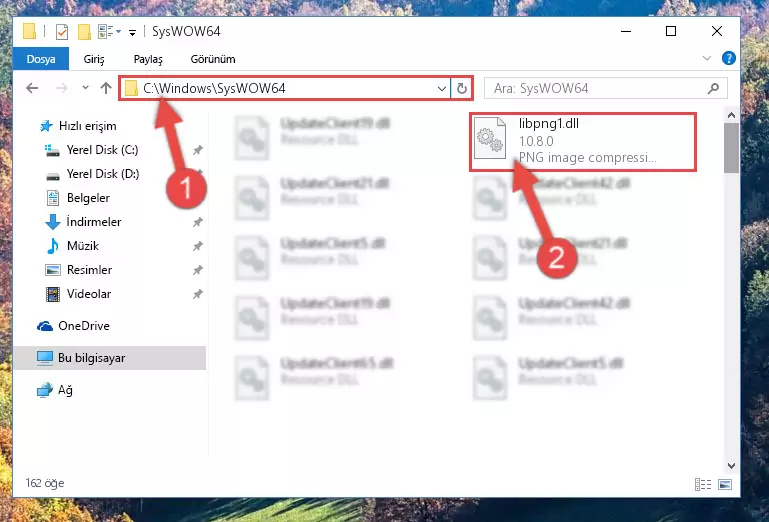Expand the ribbon with the chevron
Image resolution: width=769 pixels, height=522 pixels.
[707, 58]
